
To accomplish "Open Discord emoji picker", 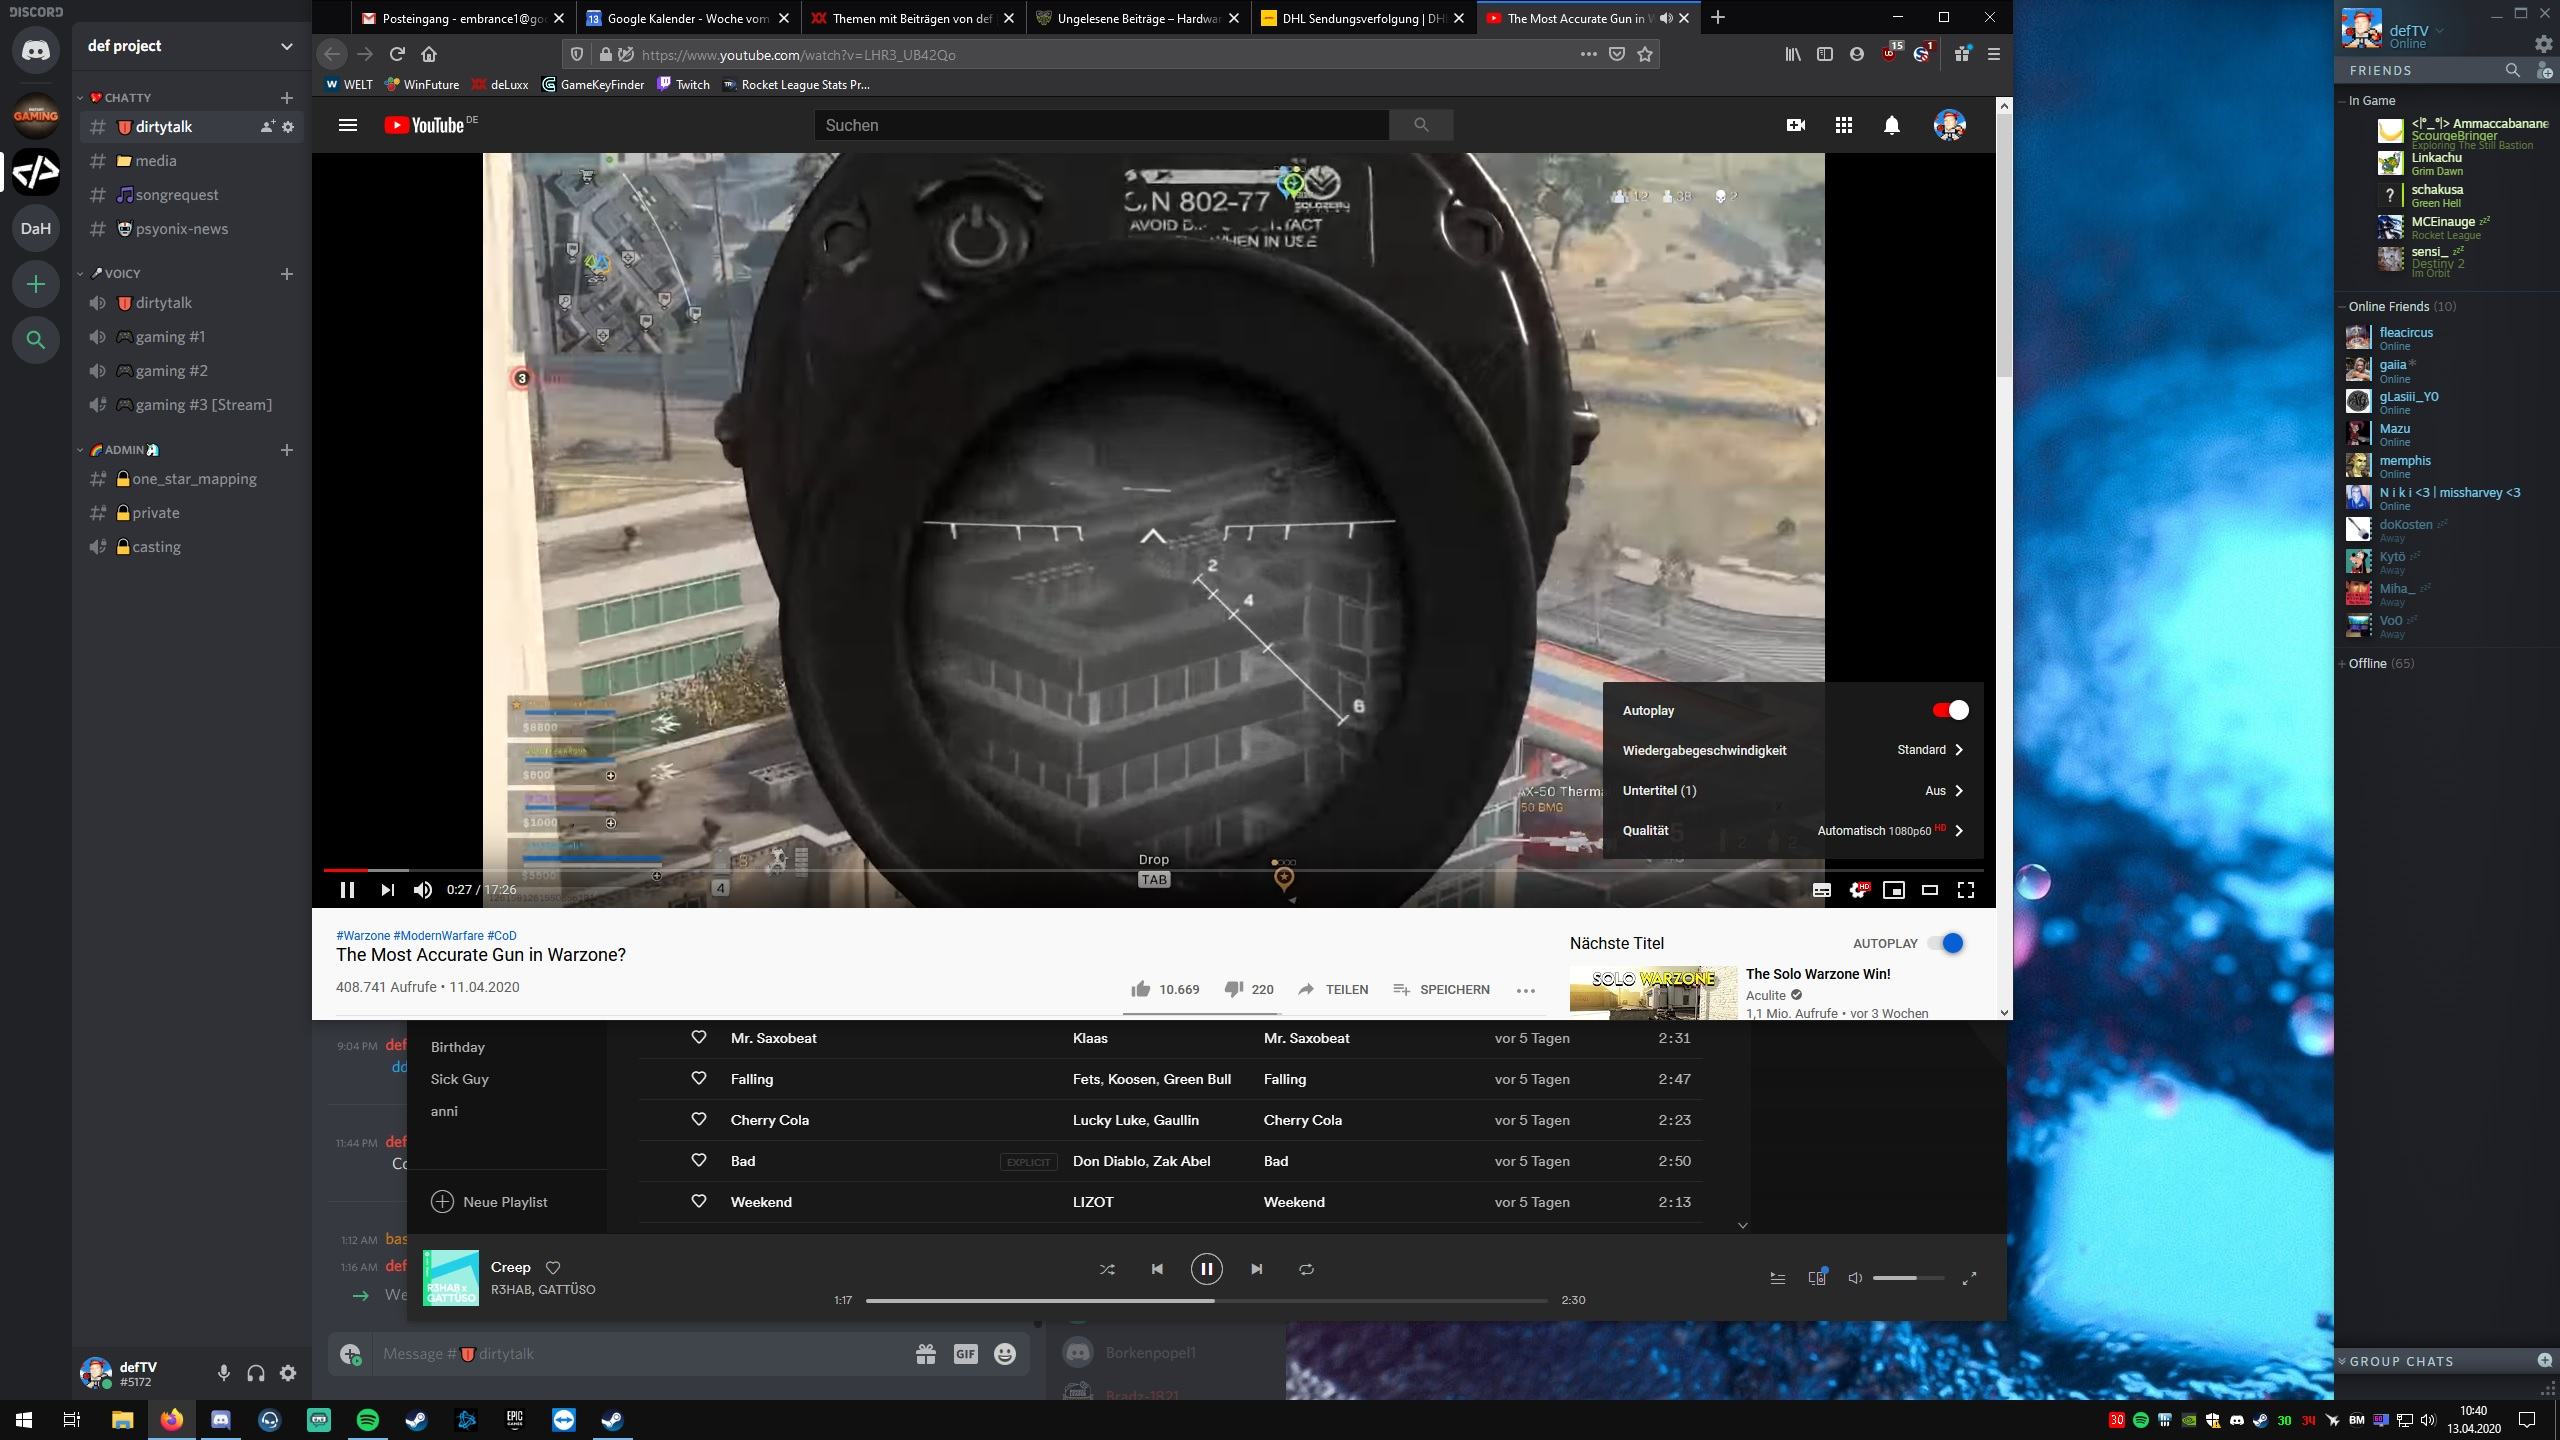I will click(1005, 1354).
